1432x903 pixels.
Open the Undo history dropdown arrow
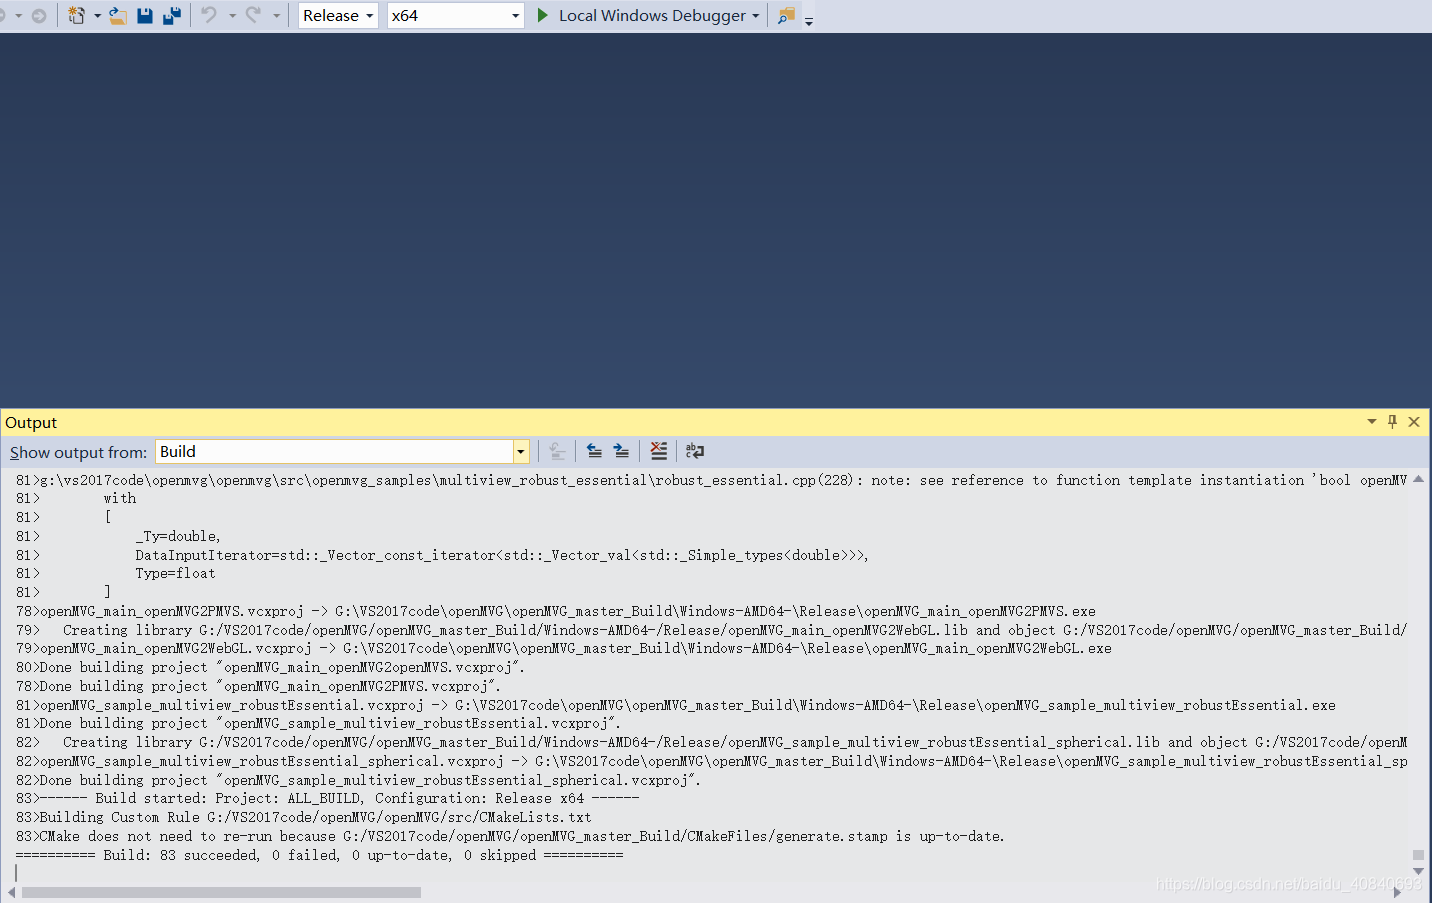click(x=232, y=16)
